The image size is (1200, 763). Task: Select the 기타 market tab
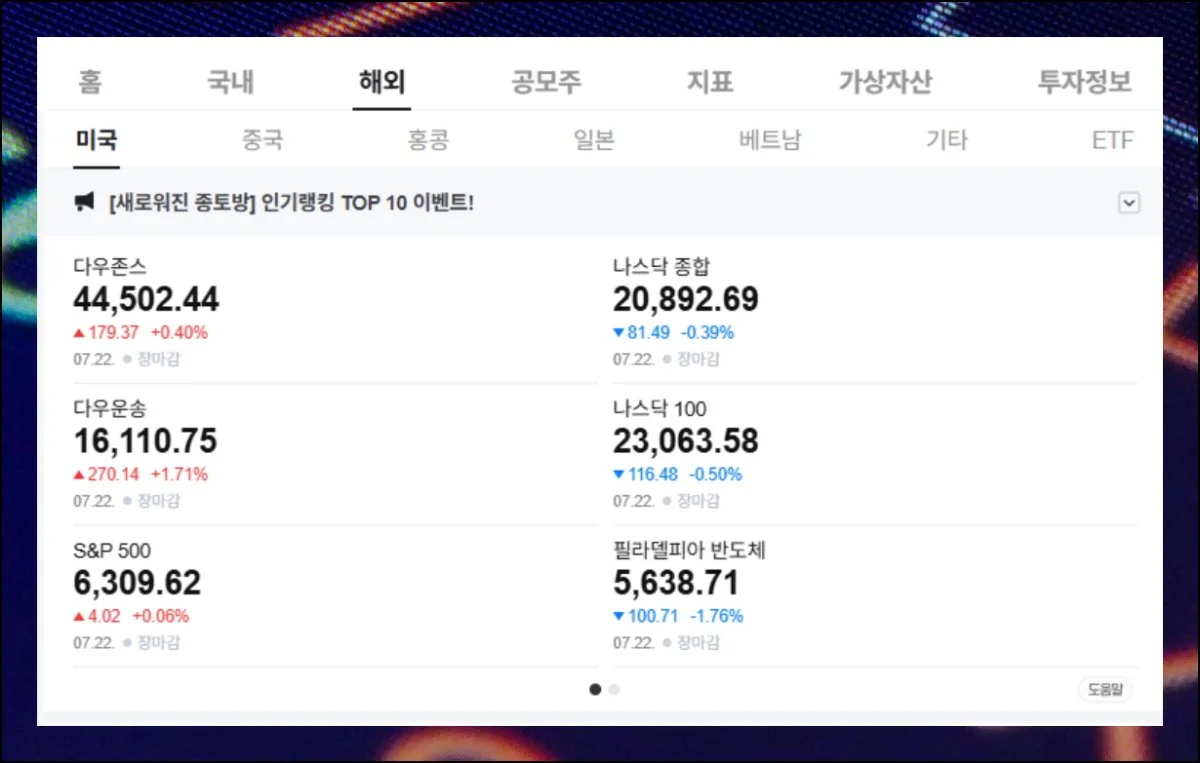[946, 140]
